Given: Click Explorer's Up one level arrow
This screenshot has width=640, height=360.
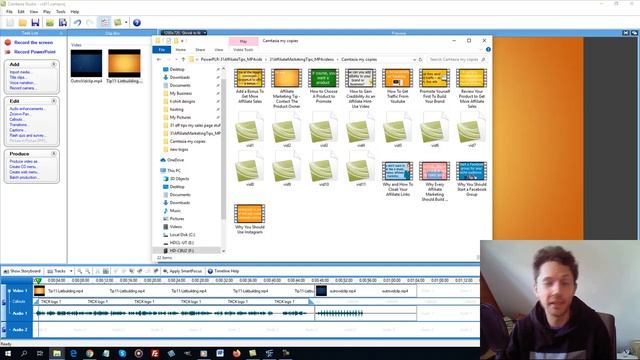Looking at the screenshot, I should 183,60.
